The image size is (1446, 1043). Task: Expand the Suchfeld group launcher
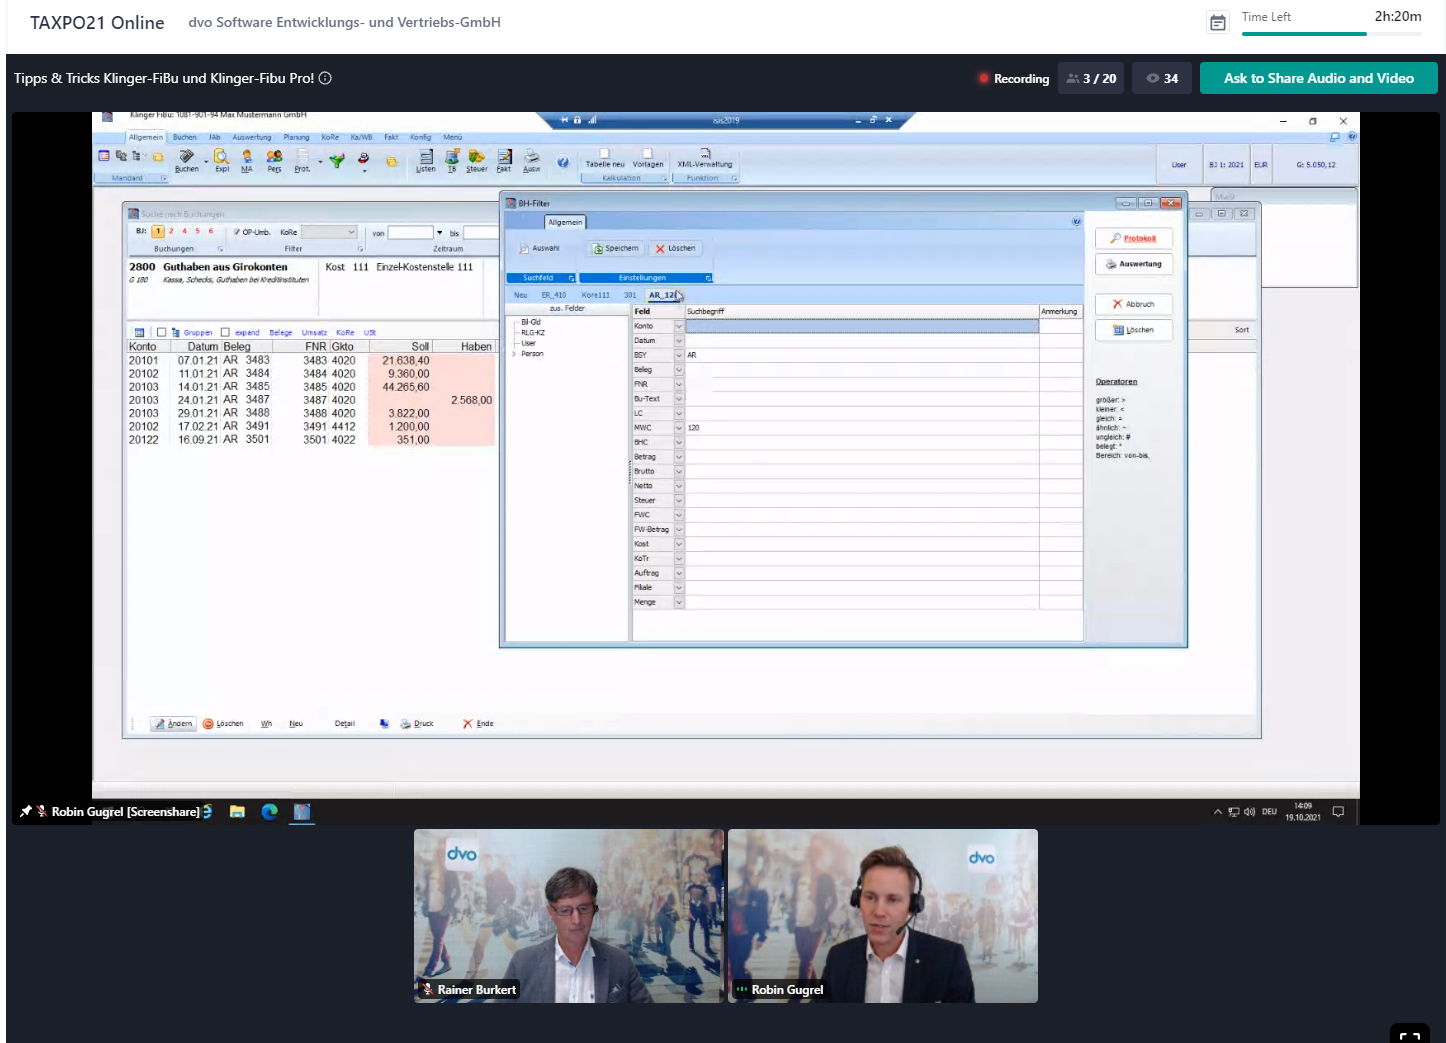click(x=571, y=278)
